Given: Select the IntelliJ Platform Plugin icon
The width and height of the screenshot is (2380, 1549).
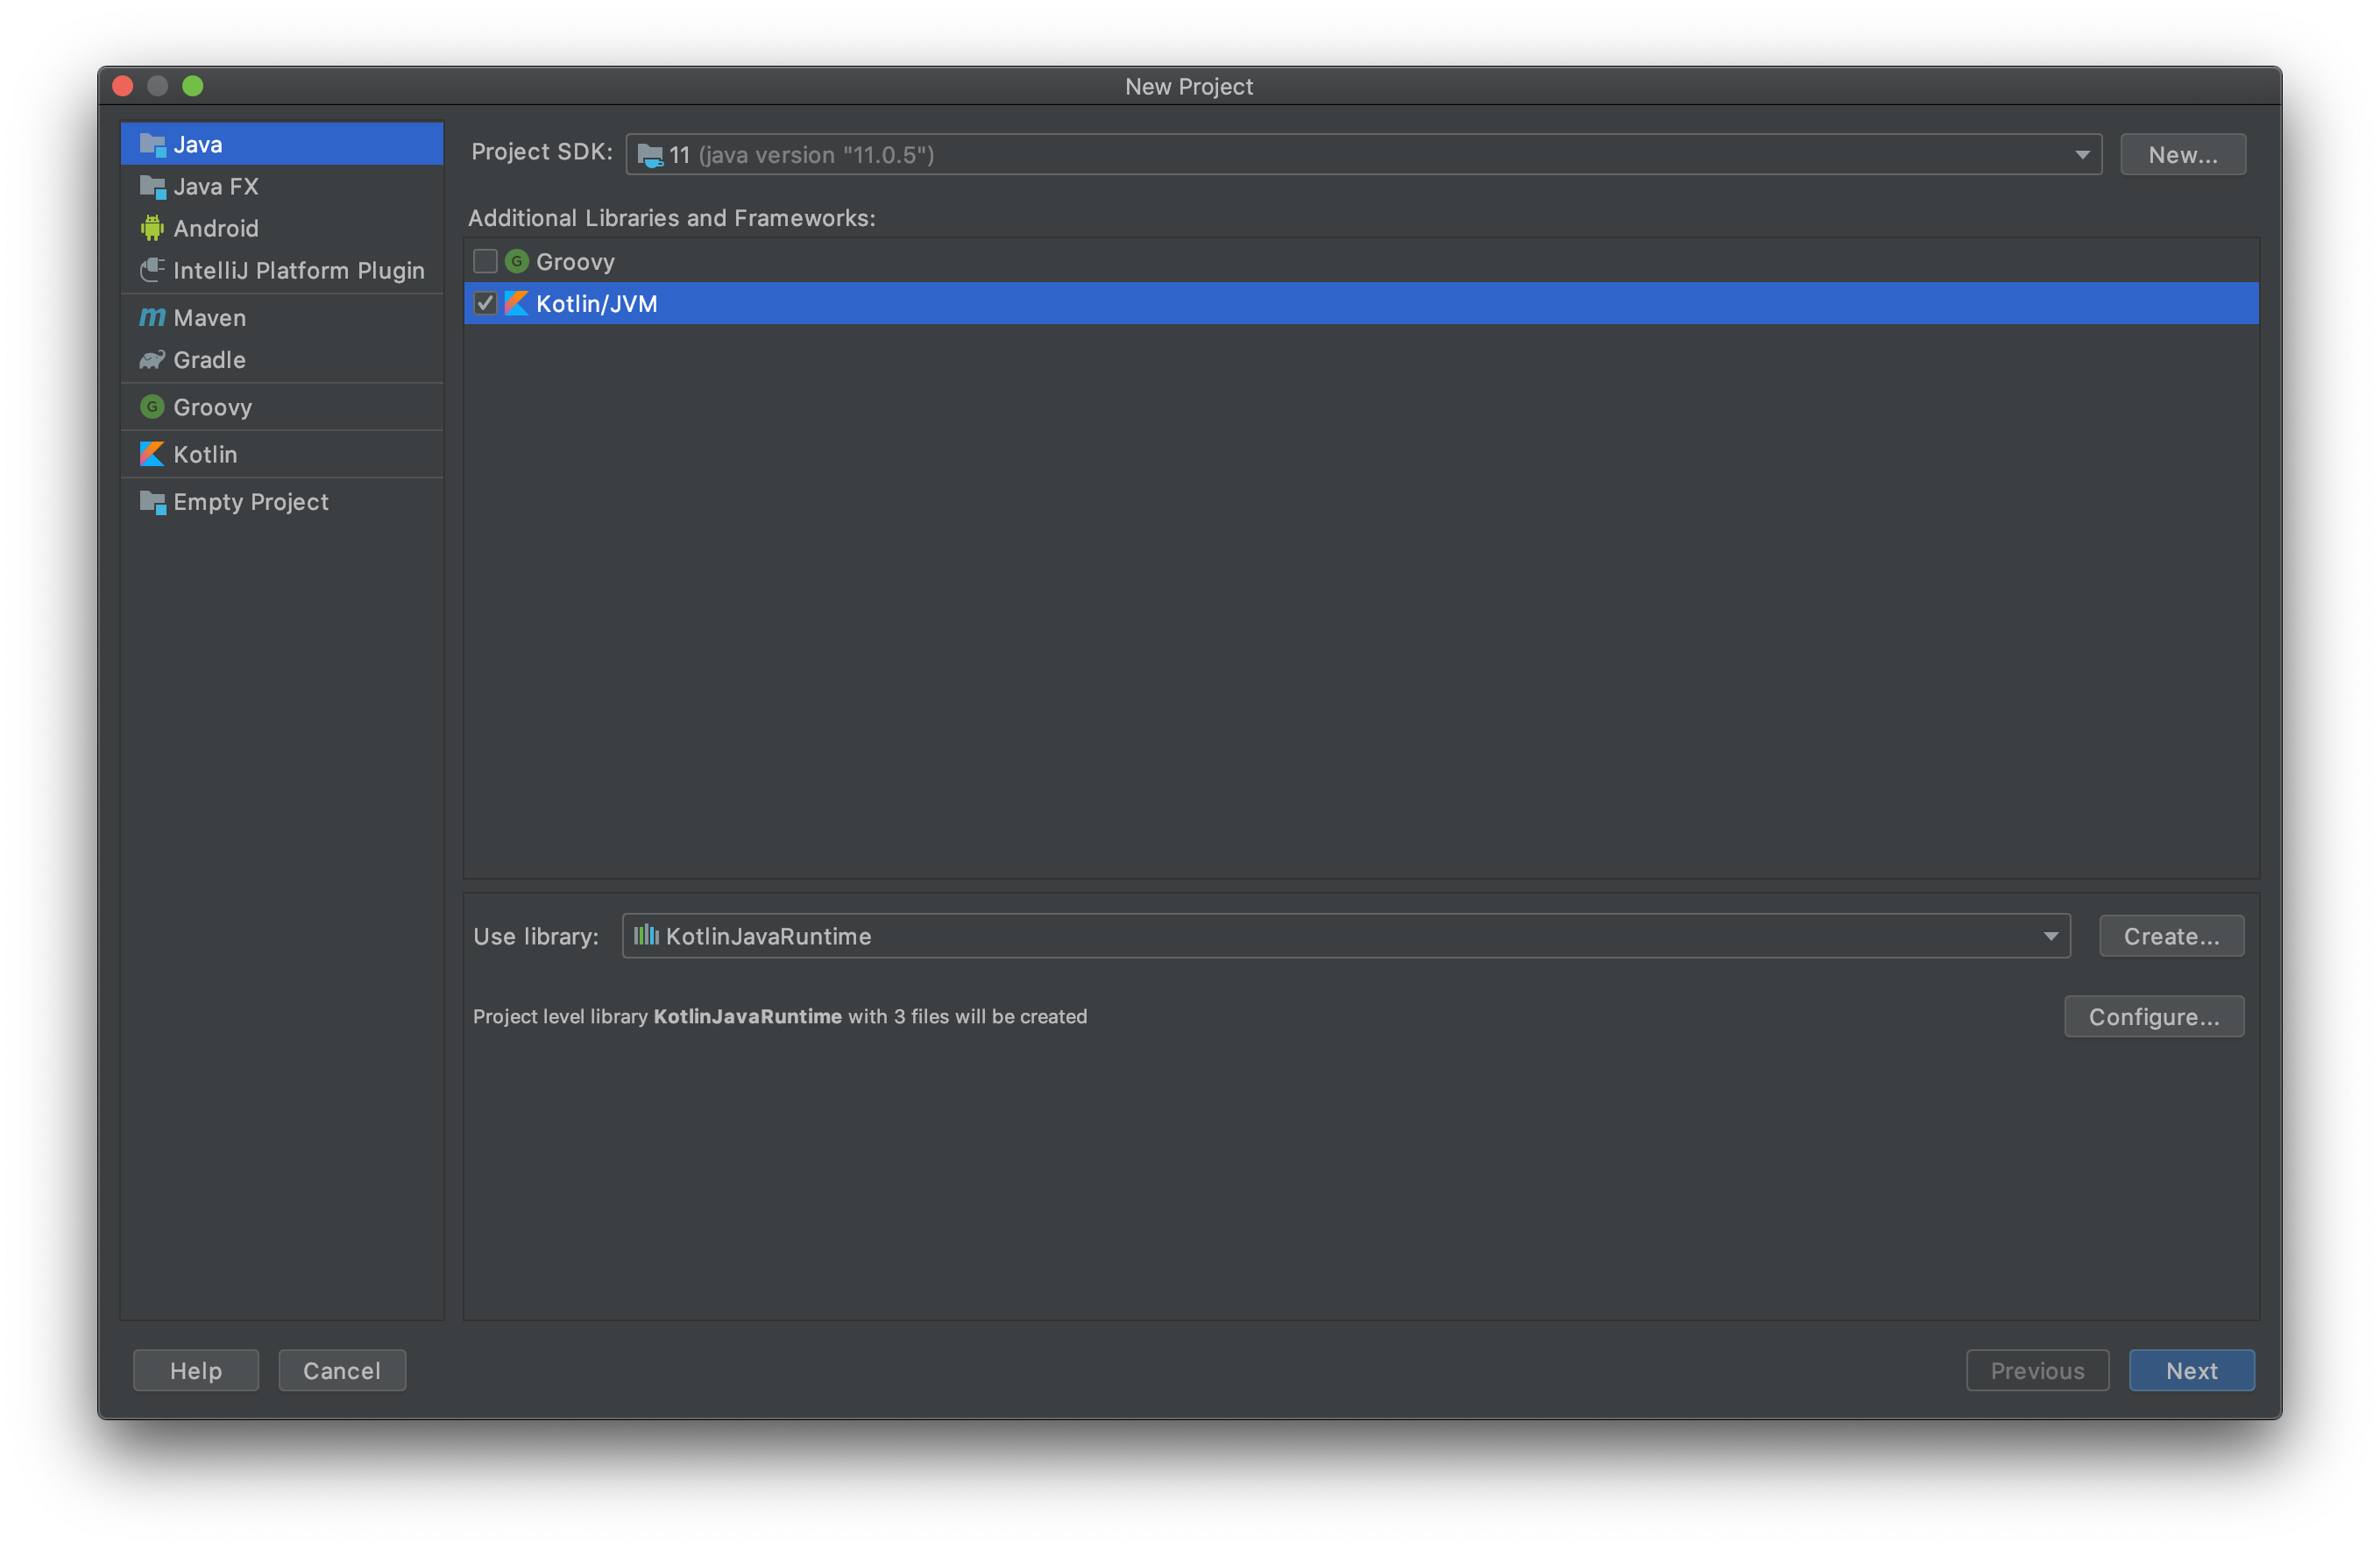Looking at the screenshot, I should [152, 270].
